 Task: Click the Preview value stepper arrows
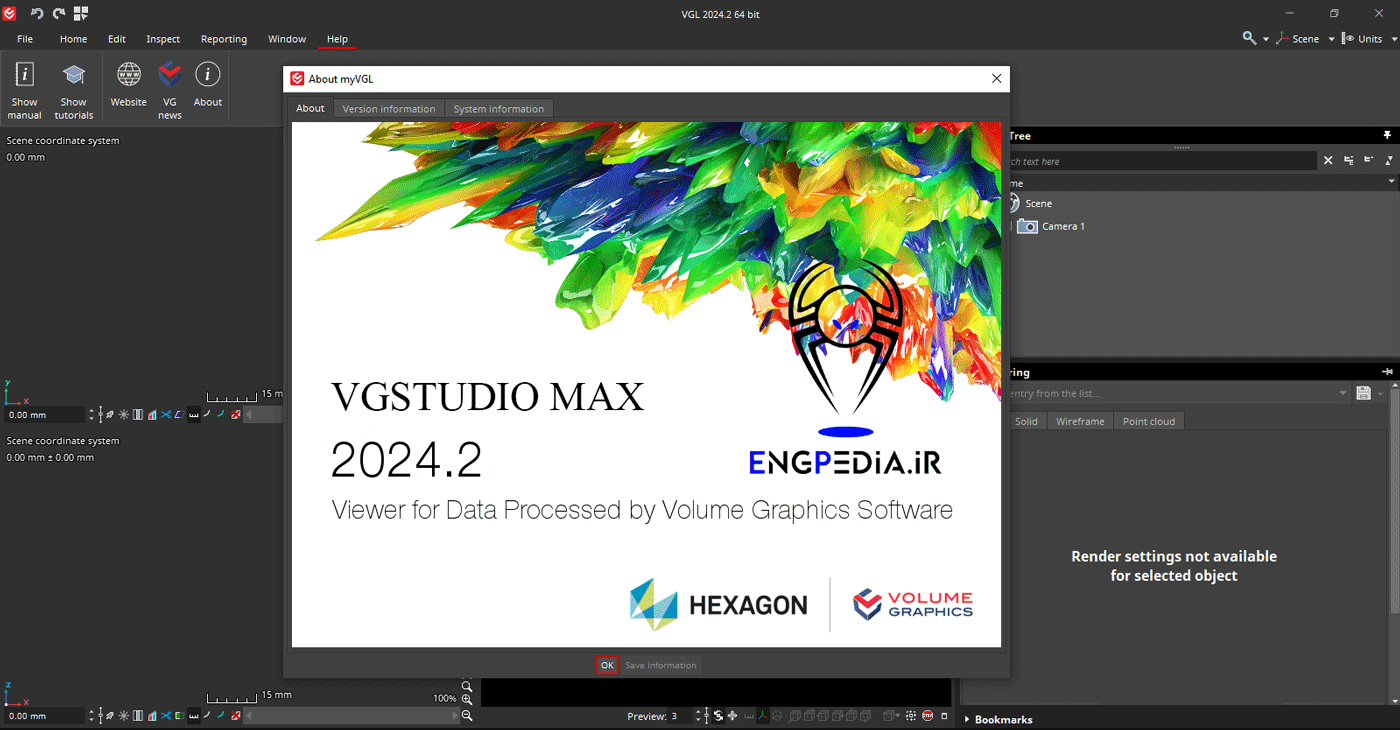pyautogui.click(x=698, y=716)
